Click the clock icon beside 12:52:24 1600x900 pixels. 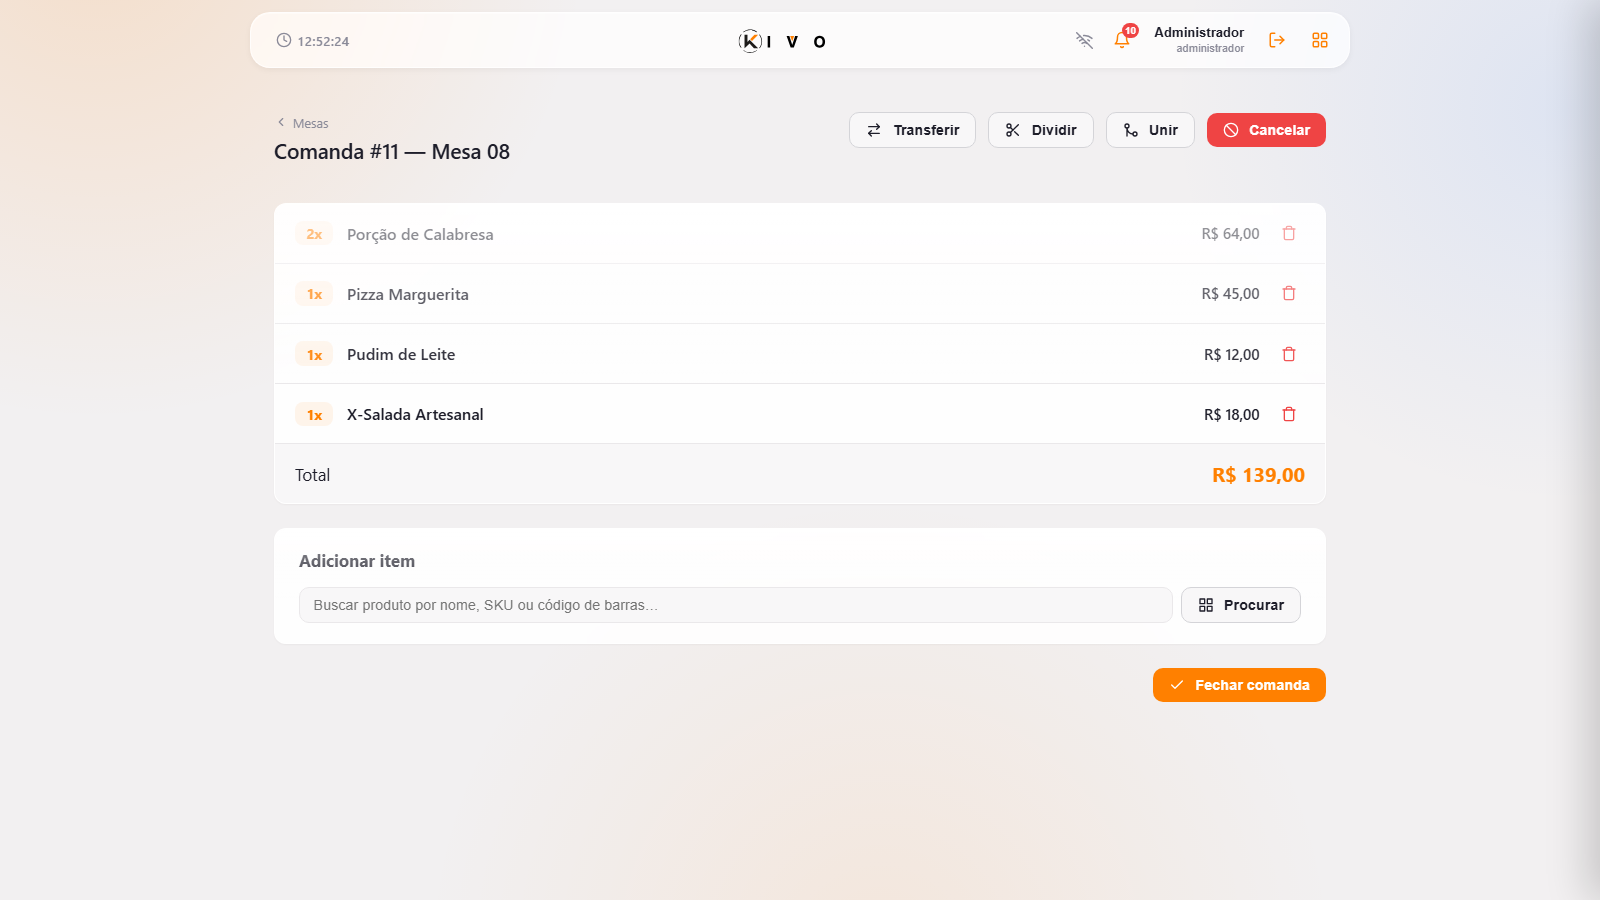click(x=284, y=41)
